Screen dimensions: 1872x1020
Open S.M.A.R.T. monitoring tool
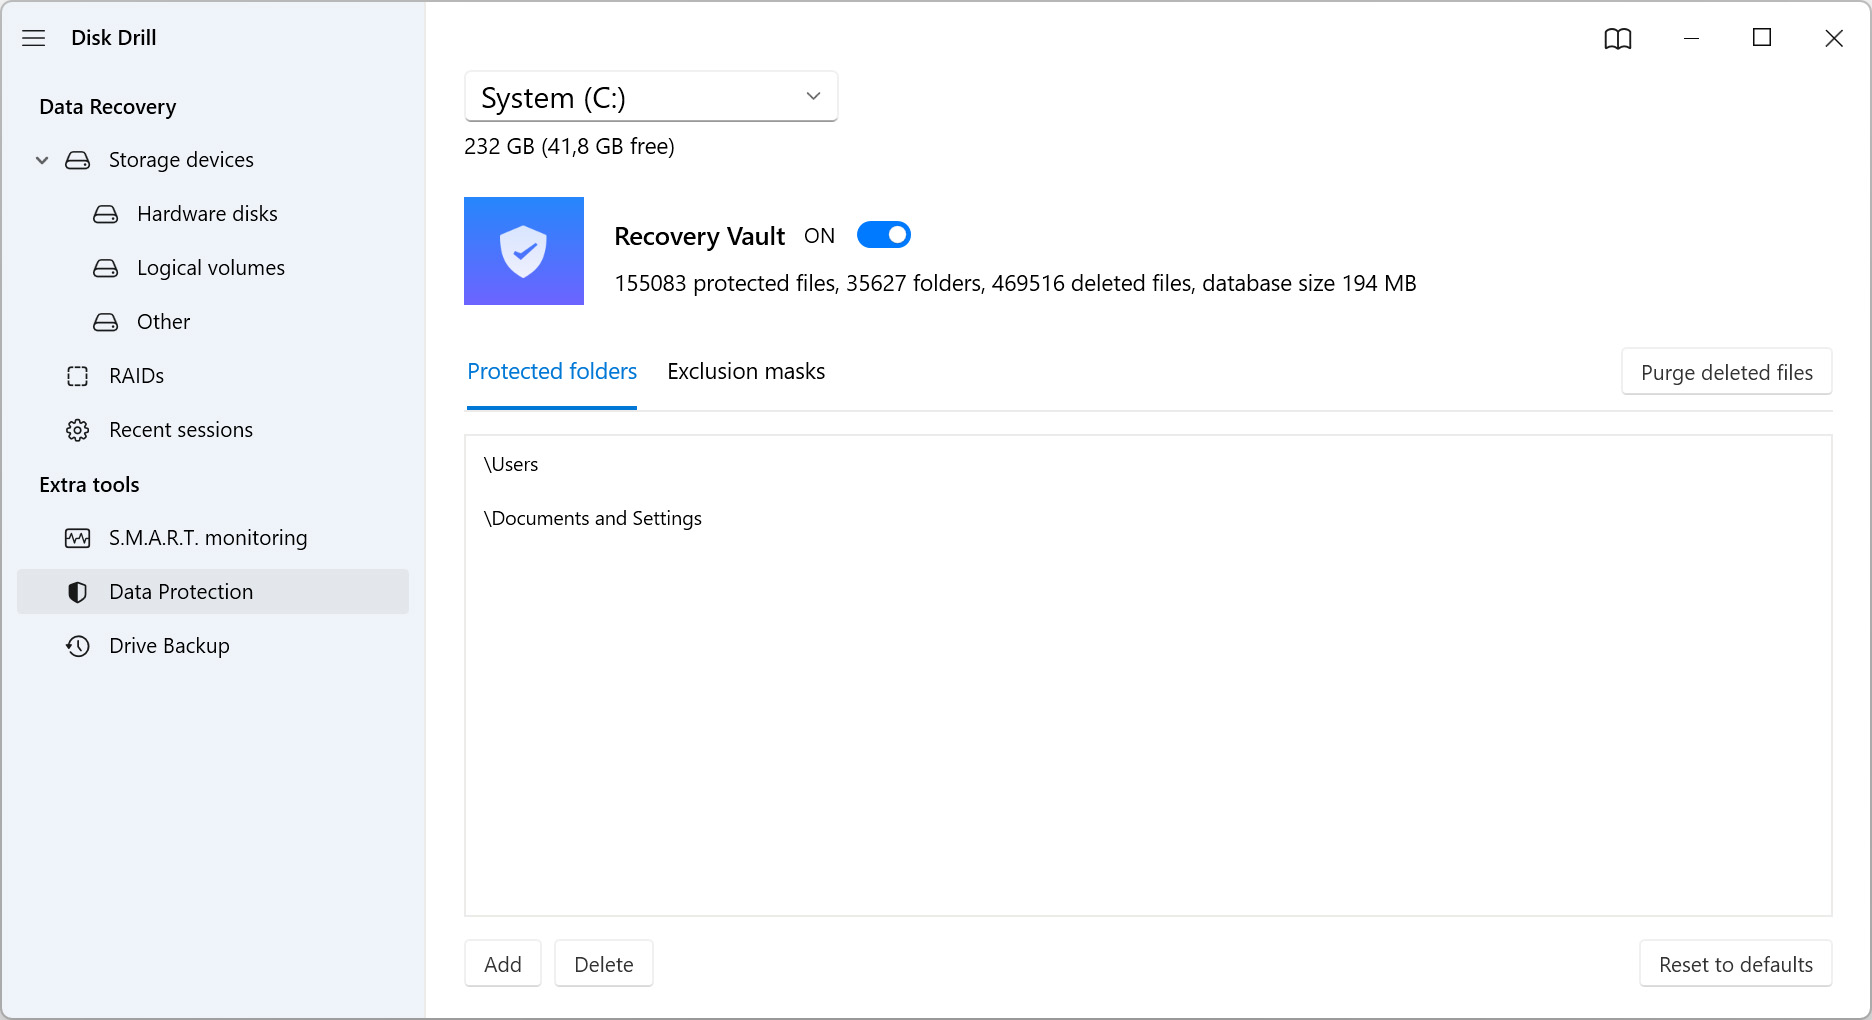tap(213, 538)
